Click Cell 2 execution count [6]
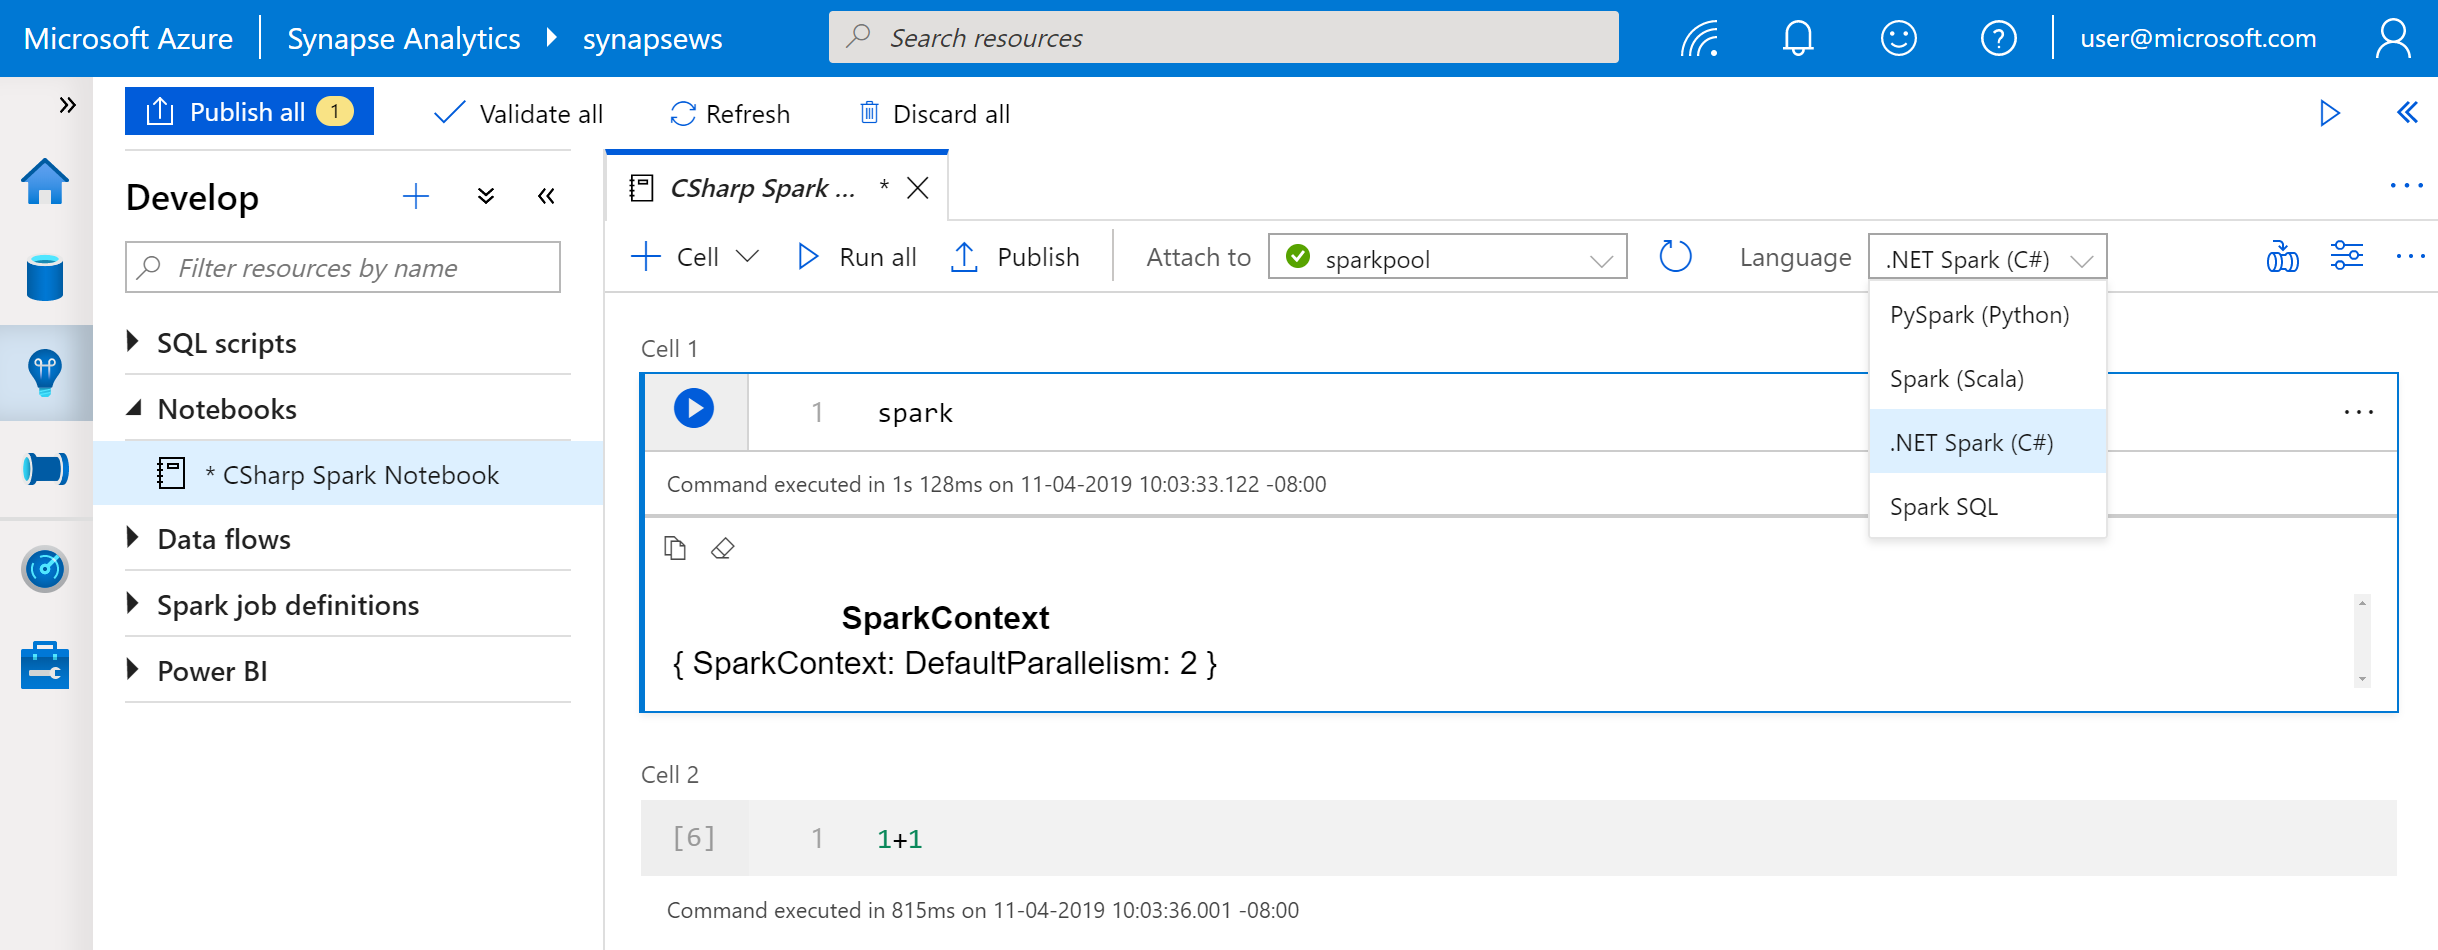 coord(694,837)
